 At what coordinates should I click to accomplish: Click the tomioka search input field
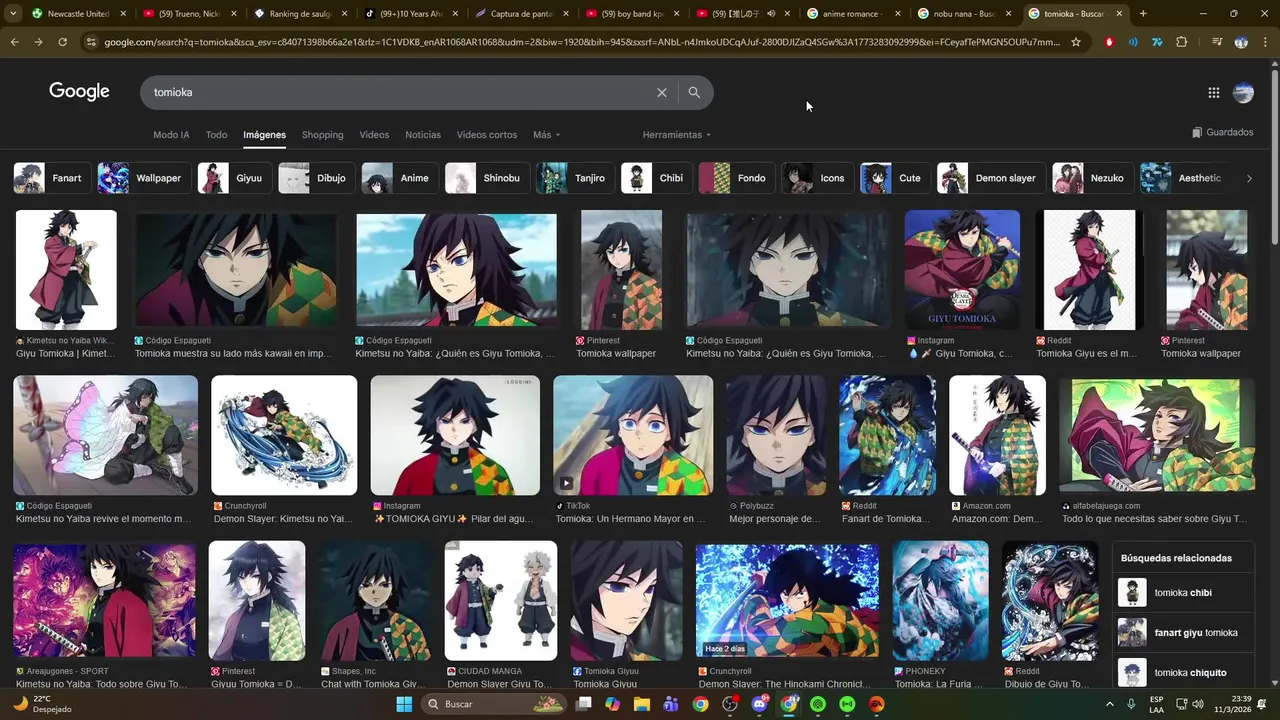tap(400, 92)
